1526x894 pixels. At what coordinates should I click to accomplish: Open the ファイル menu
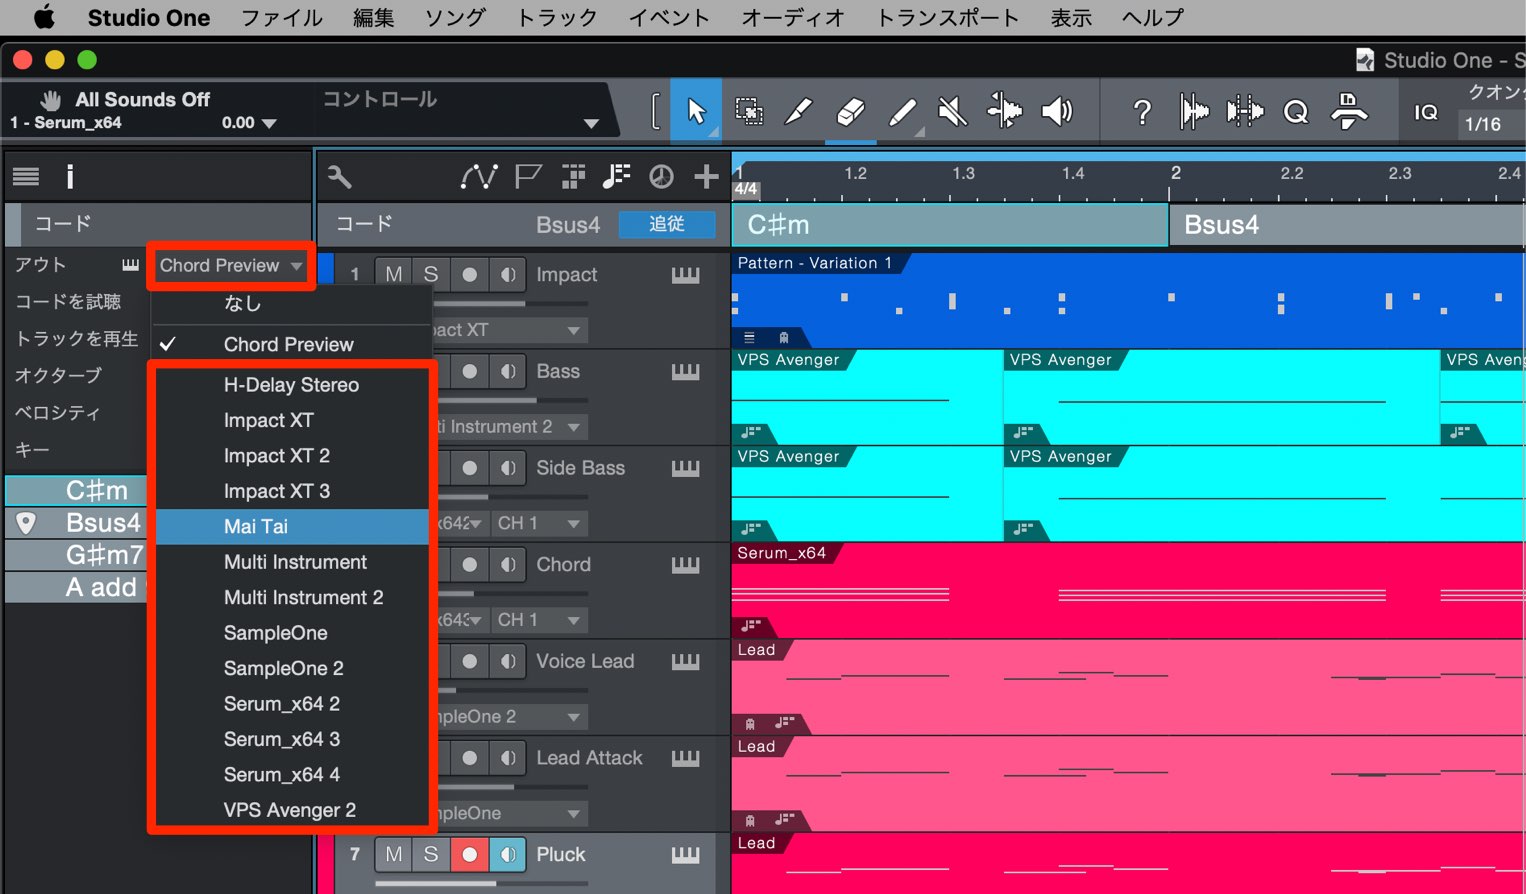pyautogui.click(x=282, y=18)
